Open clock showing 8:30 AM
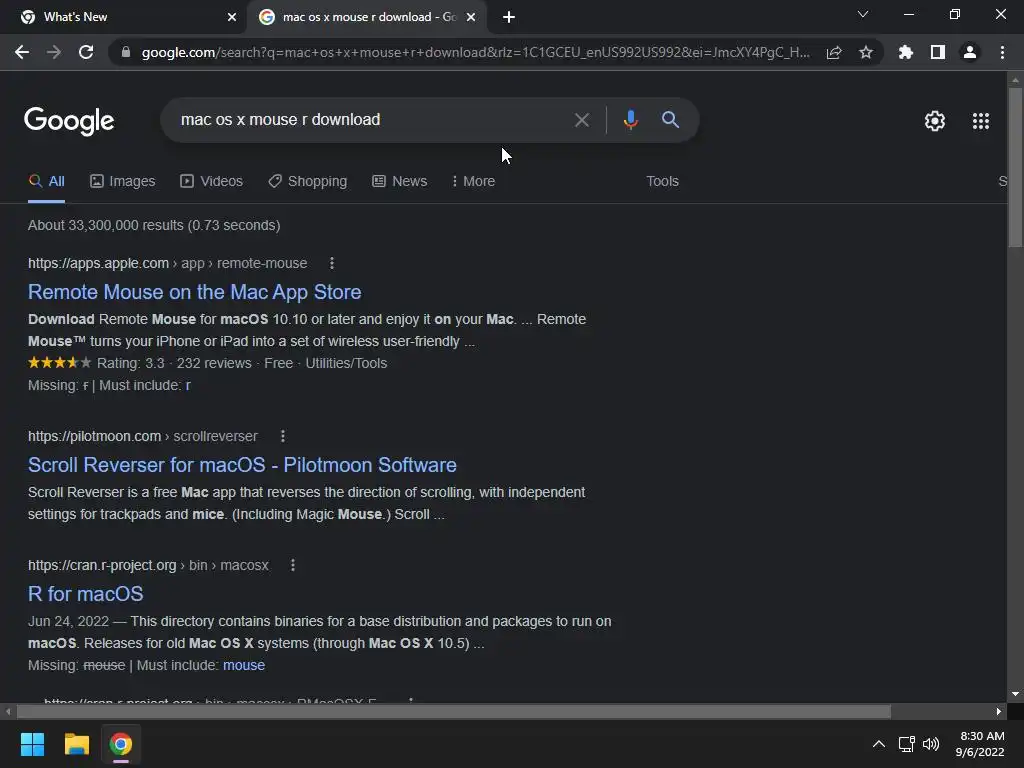 (x=980, y=744)
